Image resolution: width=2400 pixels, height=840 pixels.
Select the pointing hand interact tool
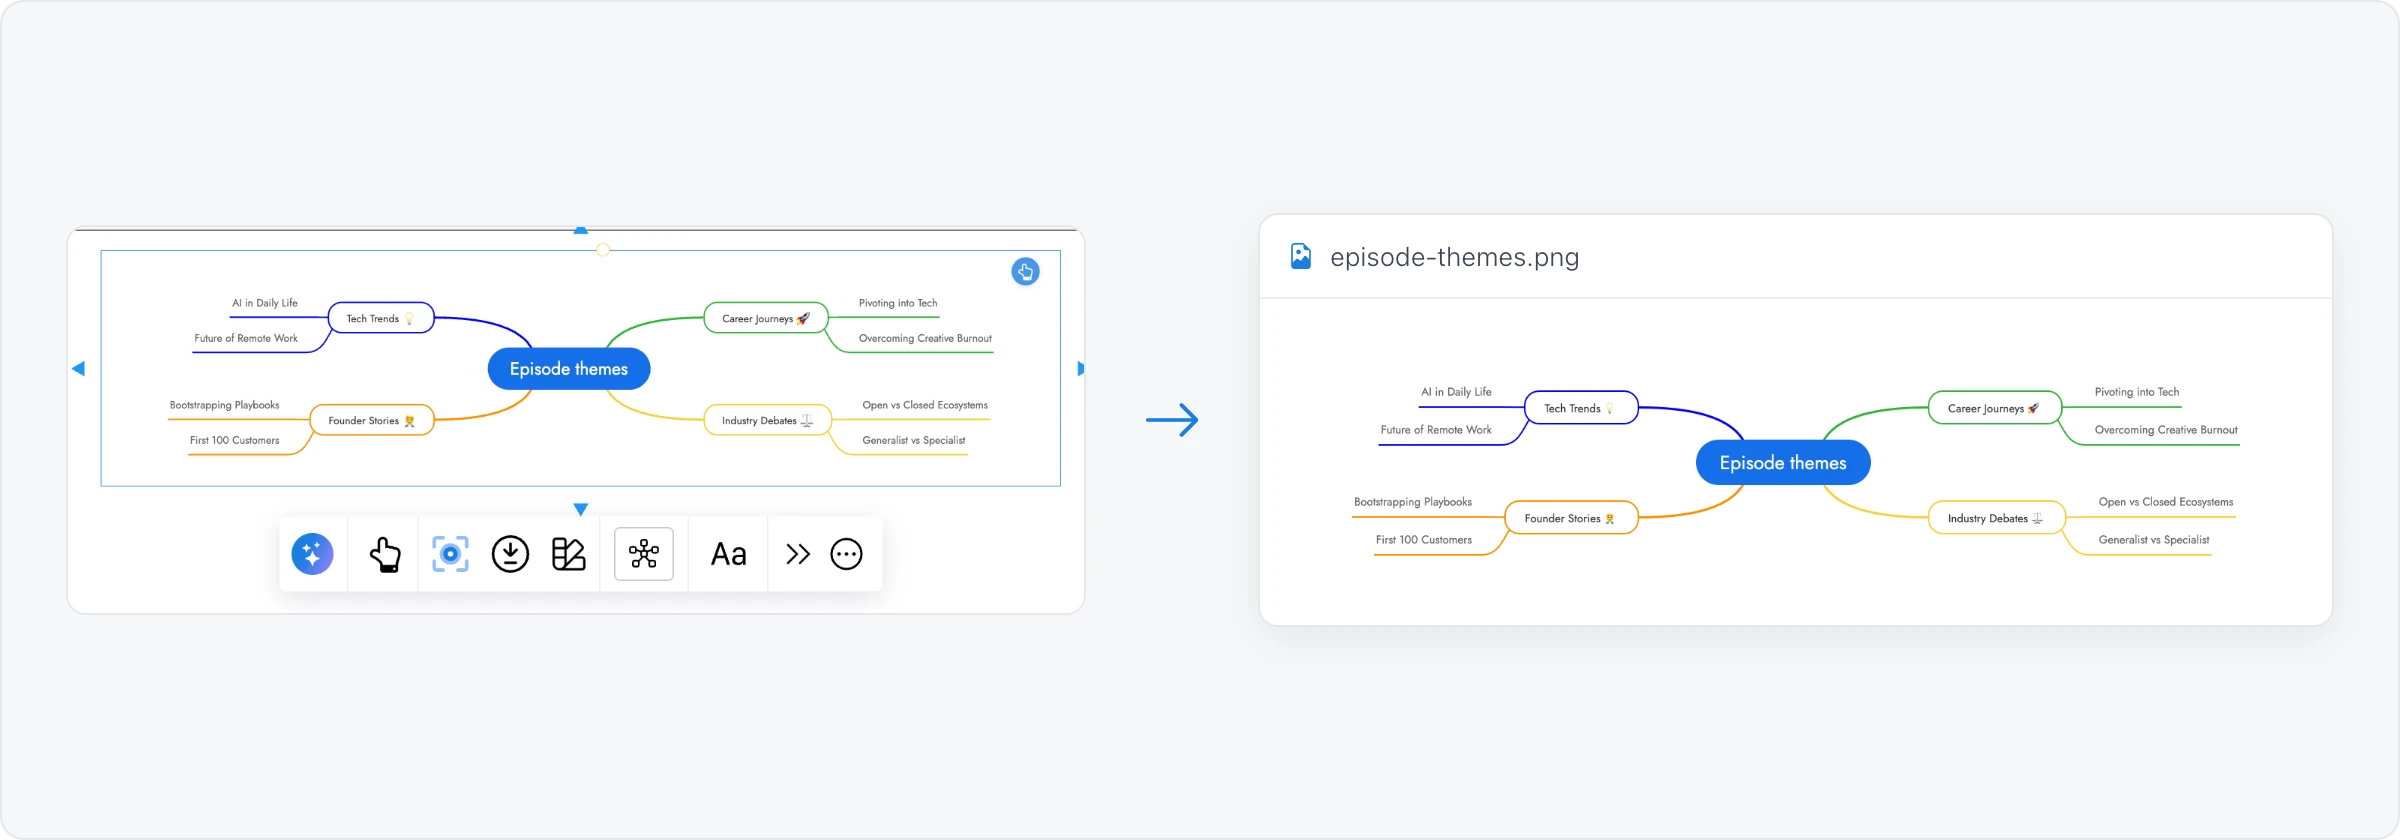[x=385, y=554]
